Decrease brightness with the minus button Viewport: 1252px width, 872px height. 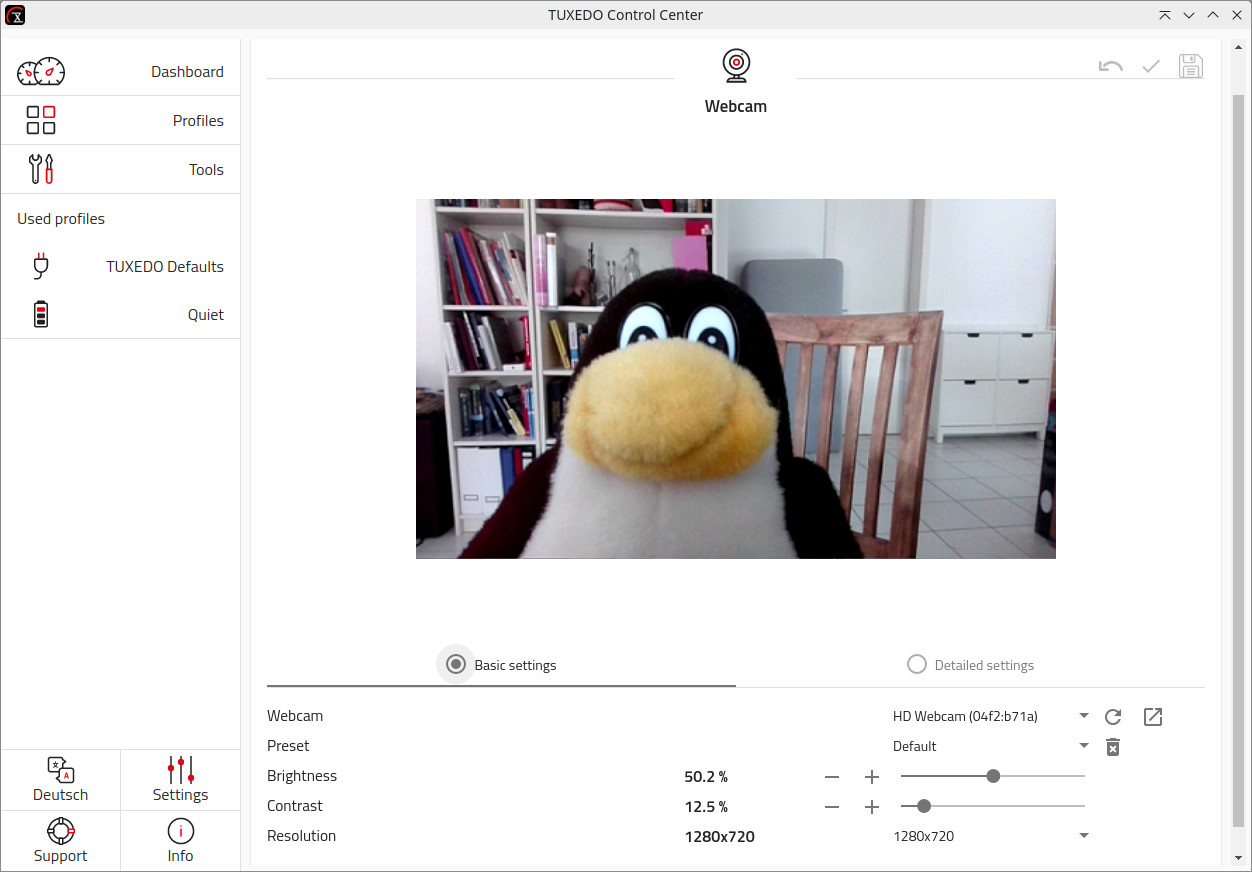coord(832,777)
